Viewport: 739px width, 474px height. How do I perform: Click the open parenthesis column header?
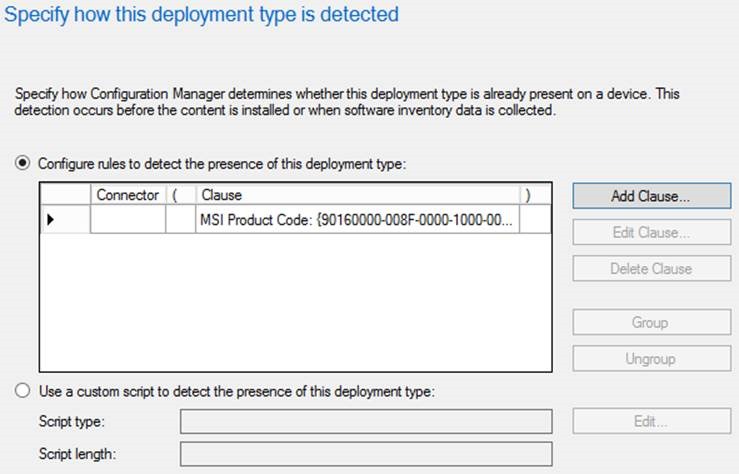(x=181, y=195)
